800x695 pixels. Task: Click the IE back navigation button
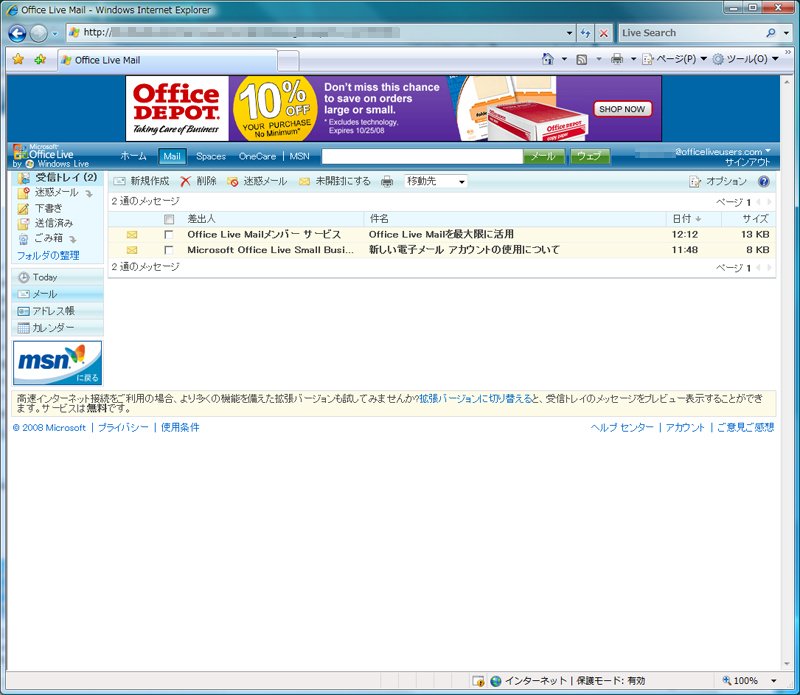point(17,33)
